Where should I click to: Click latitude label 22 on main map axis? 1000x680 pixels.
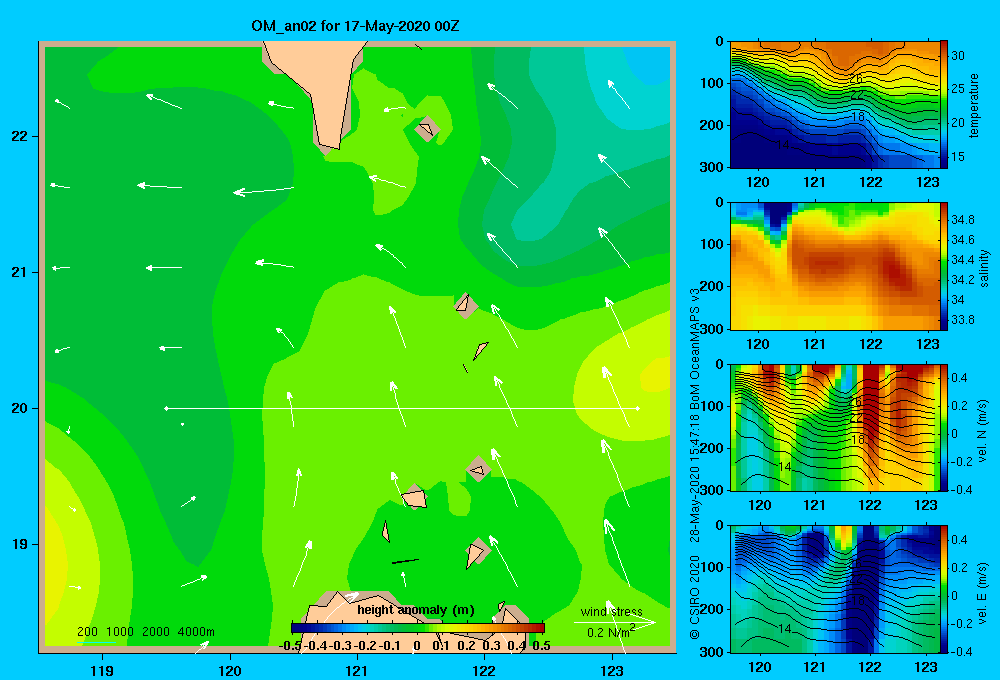20,136
